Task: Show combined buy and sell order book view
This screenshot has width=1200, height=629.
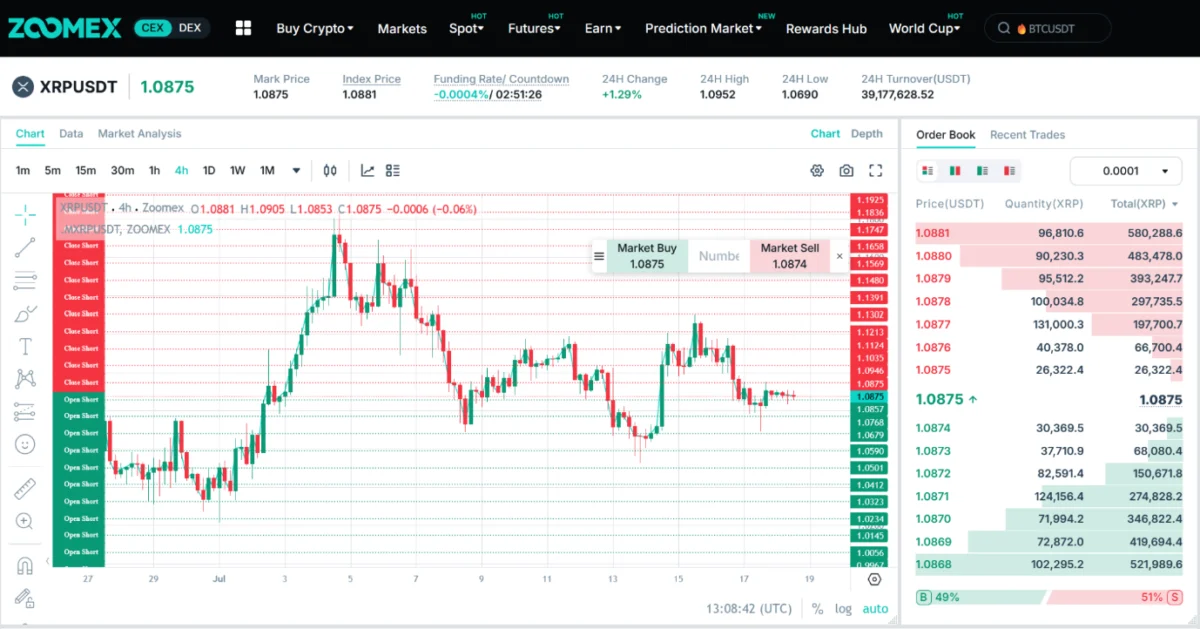Action: (928, 171)
